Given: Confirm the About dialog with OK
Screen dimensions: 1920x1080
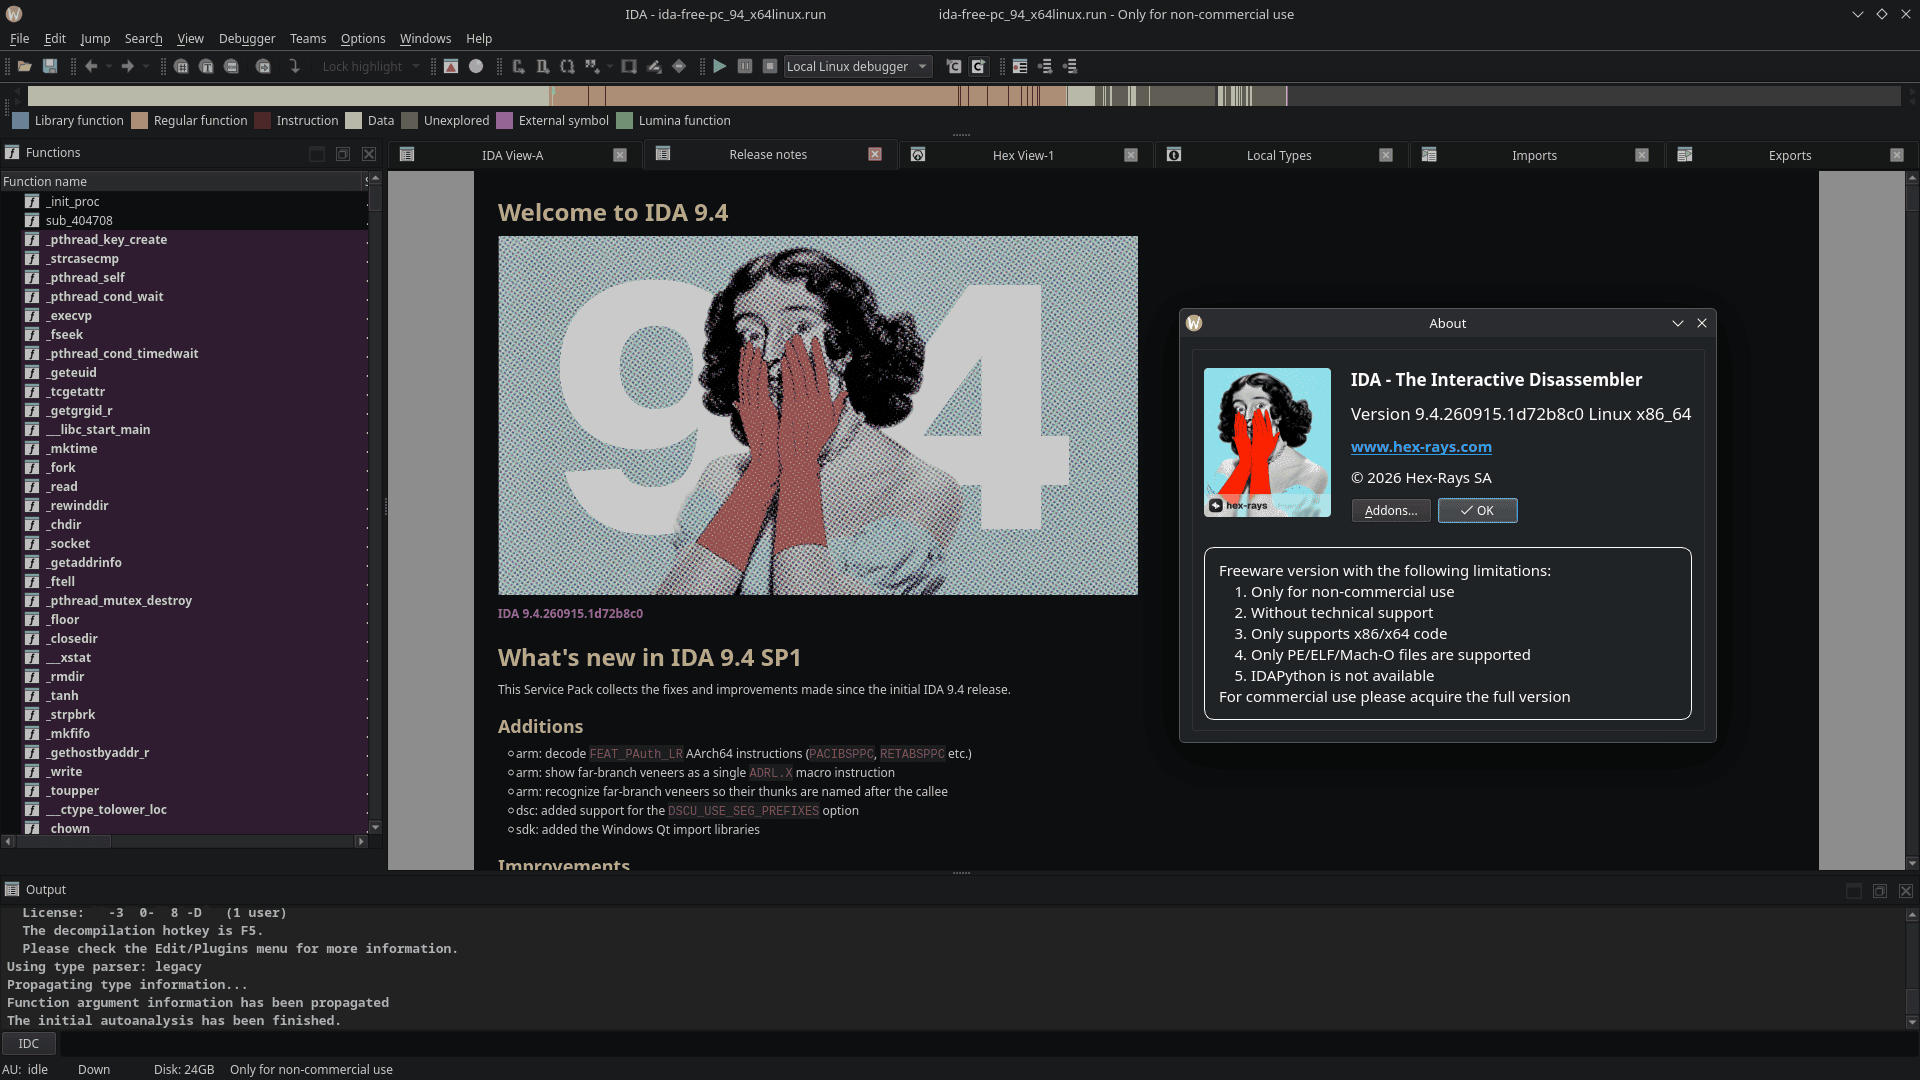Looking at the screenshot, I should click(x=1477, y=510).
